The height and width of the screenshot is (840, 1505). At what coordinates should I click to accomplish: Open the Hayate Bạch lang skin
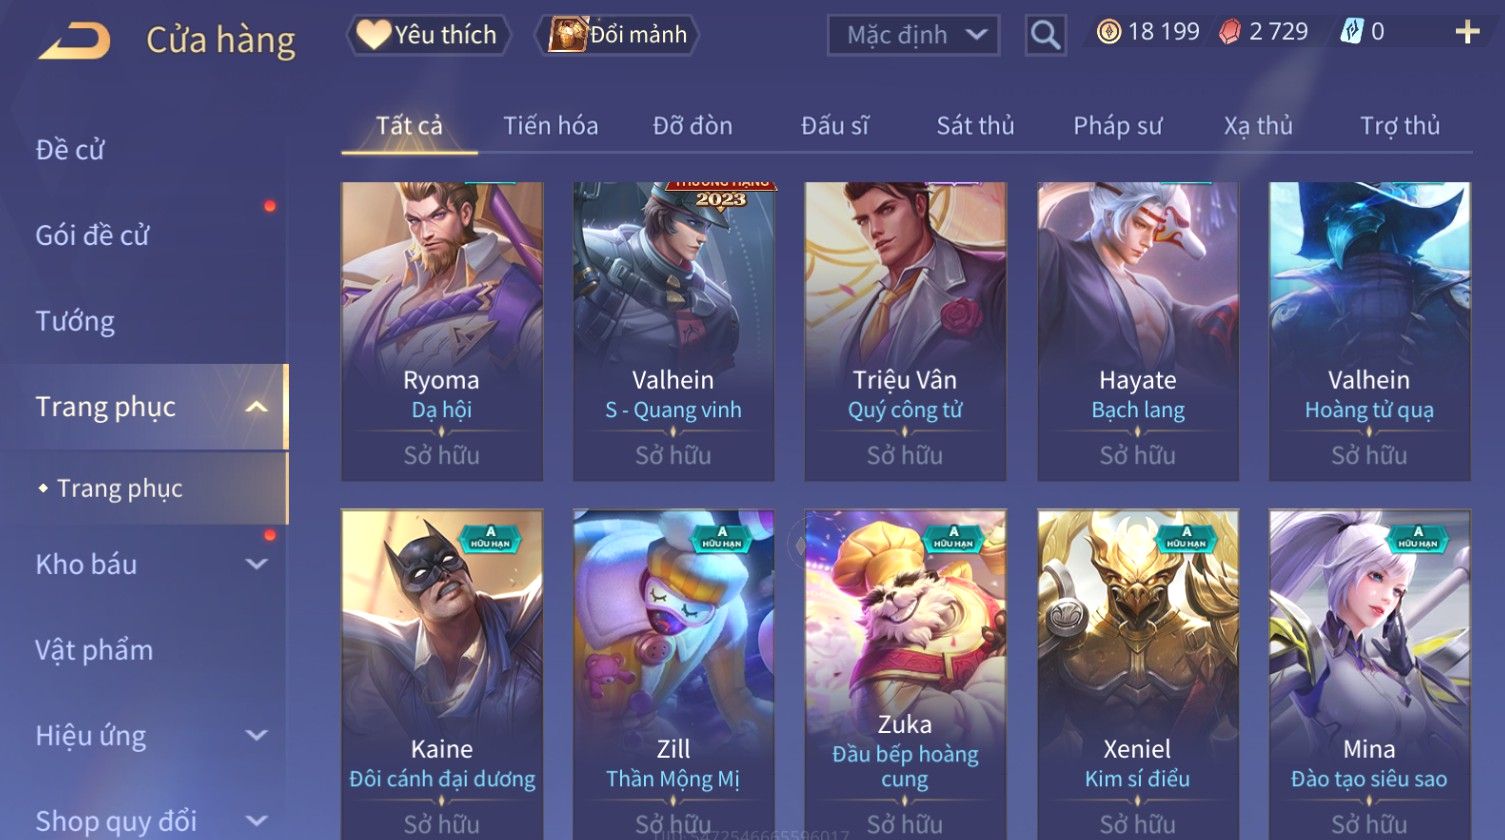point(1138,331)
